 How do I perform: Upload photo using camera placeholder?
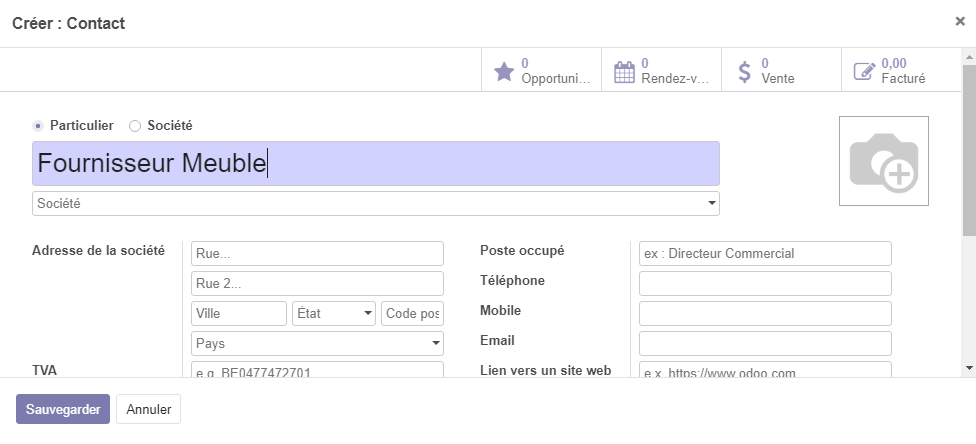[883, 162]
